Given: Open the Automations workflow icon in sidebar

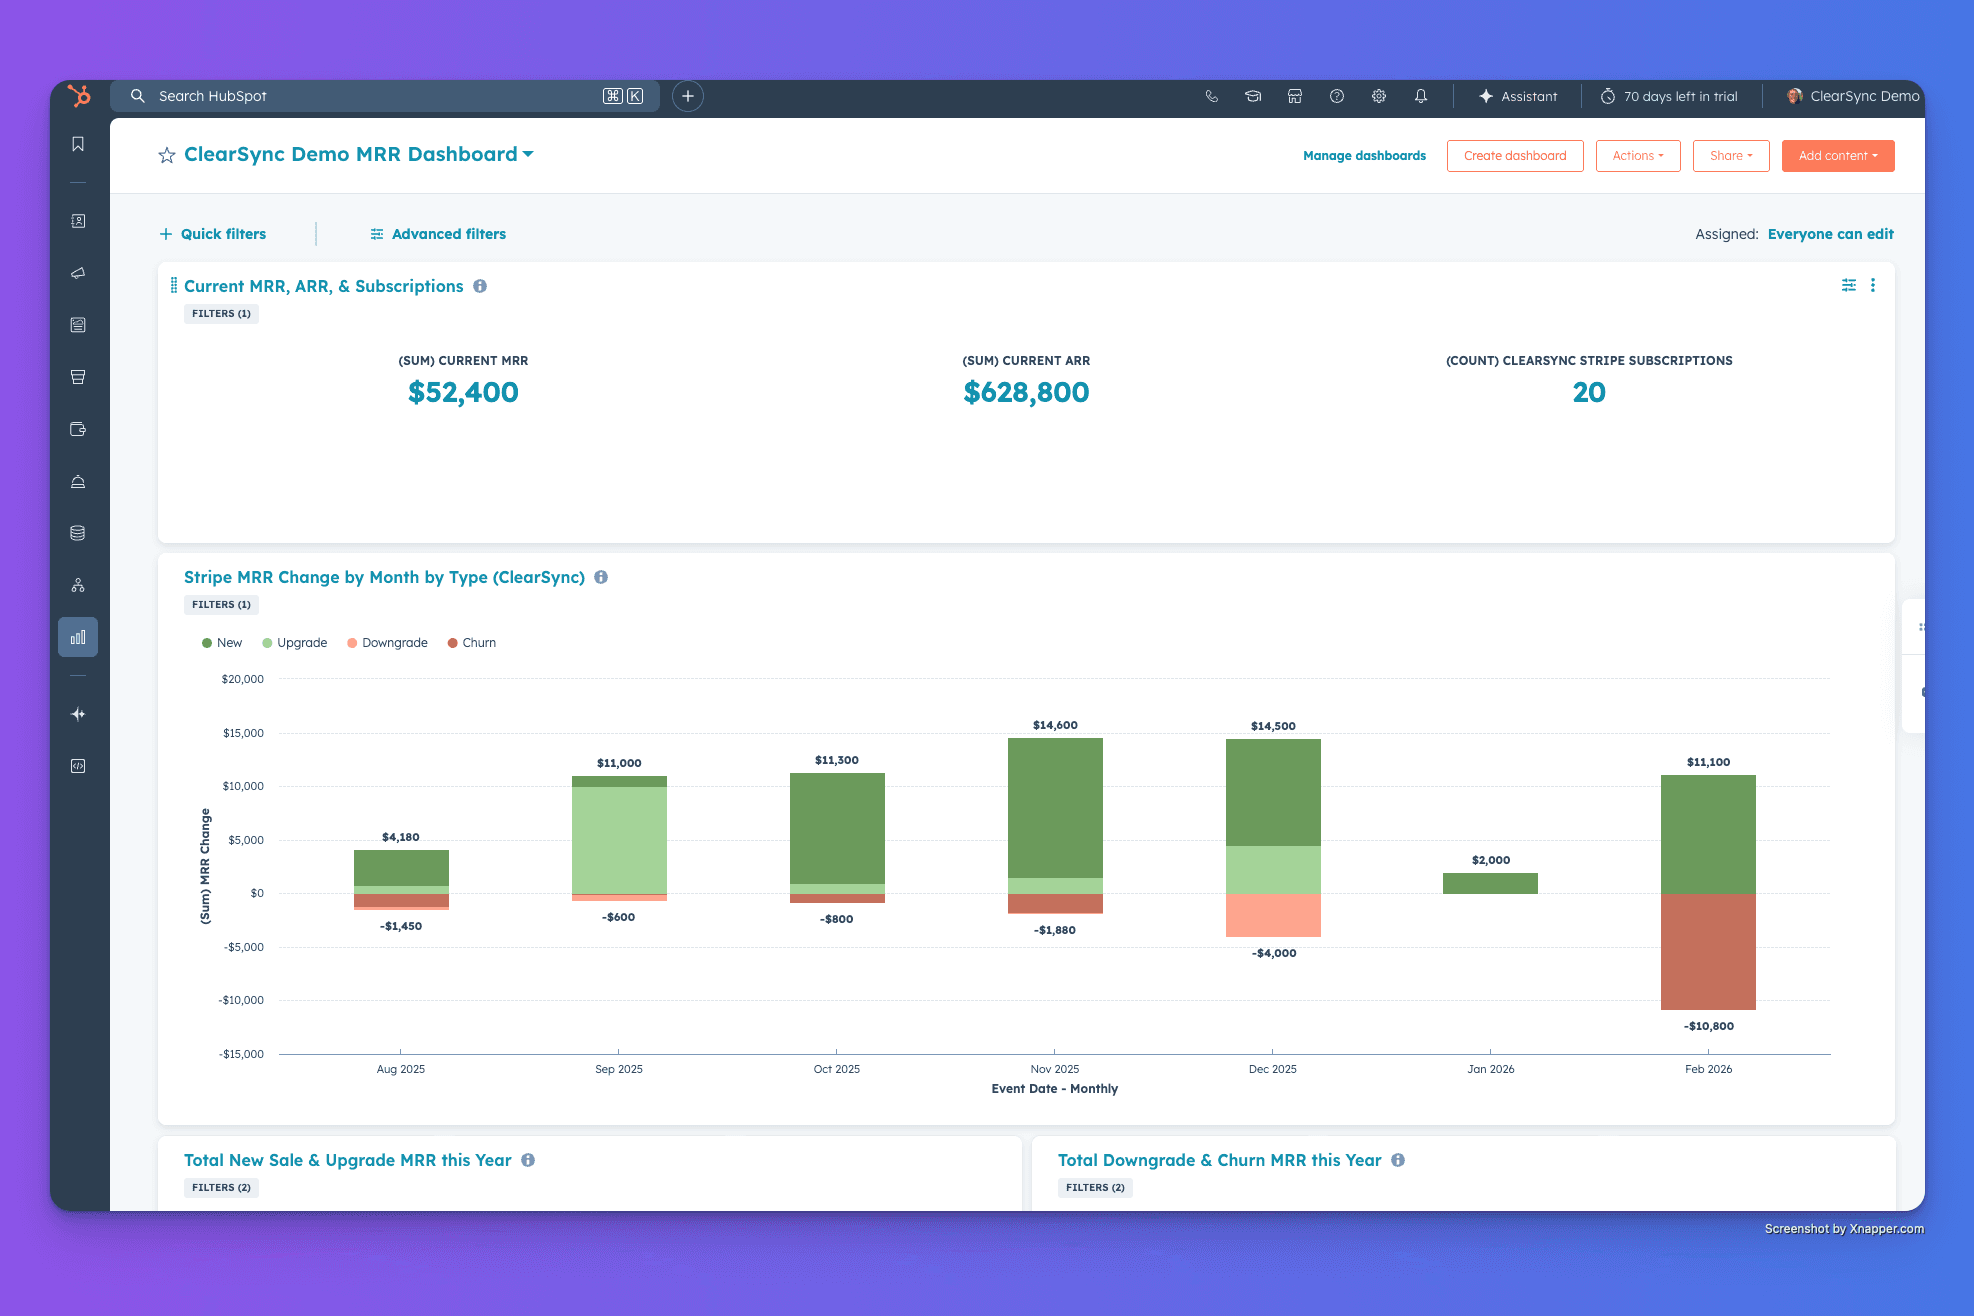Looking at the screenshot, I should point(78,585).
